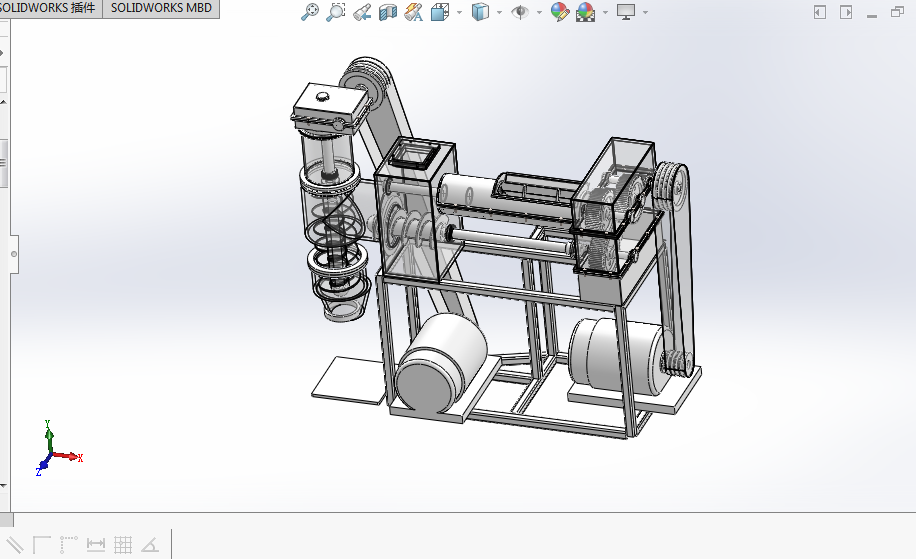Restore down the document window
Viewport: 916px width, 559px height.
(x=897, y=12)
